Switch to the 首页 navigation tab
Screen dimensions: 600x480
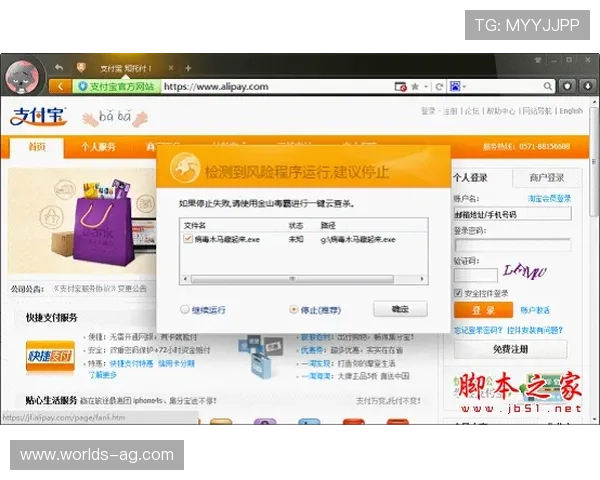(37, 147)
